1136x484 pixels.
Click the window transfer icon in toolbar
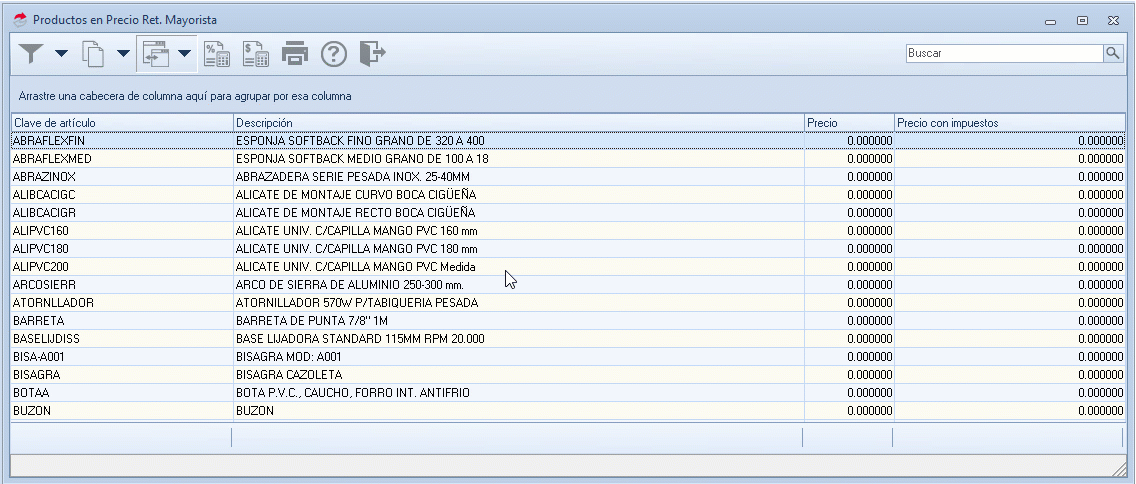[x=155, y=54]
